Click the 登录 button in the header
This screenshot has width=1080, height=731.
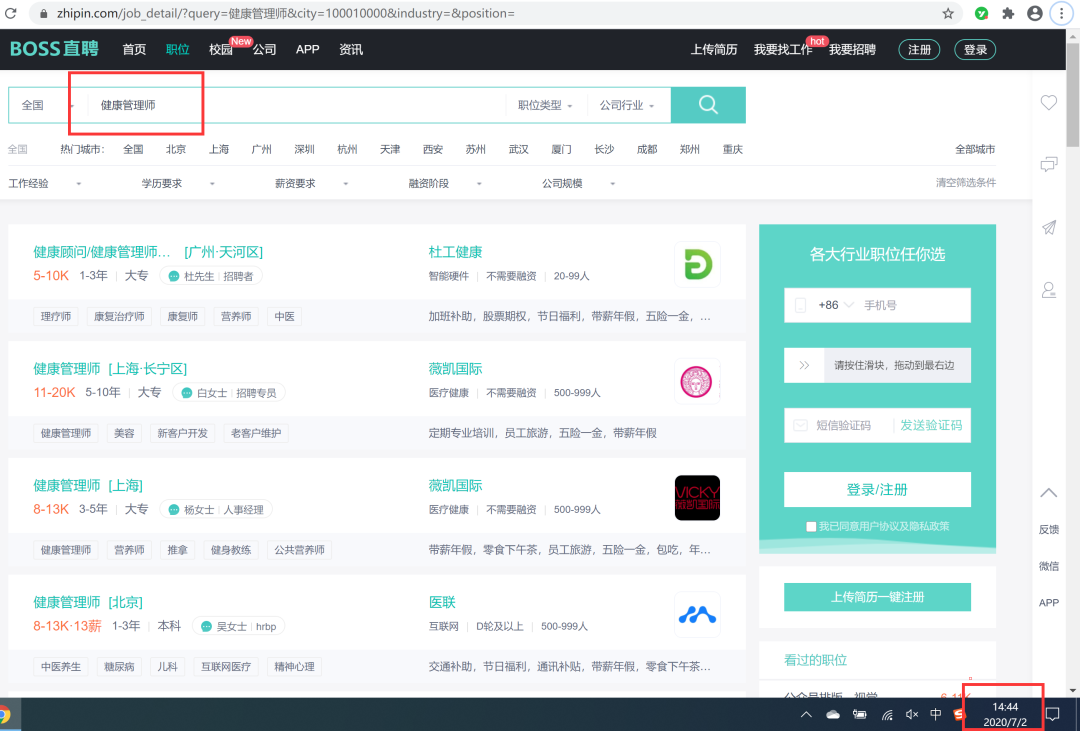click(x=975, y=50)
